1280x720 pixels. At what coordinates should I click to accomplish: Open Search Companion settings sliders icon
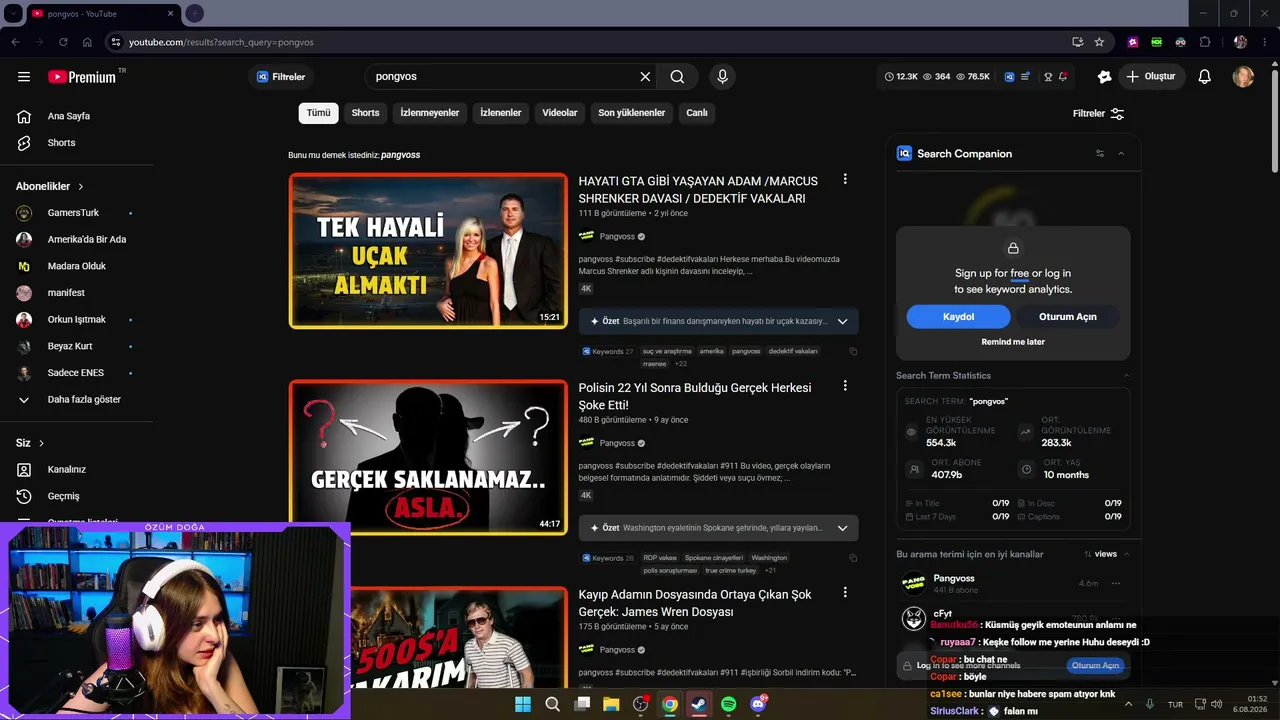[1100, 154]
